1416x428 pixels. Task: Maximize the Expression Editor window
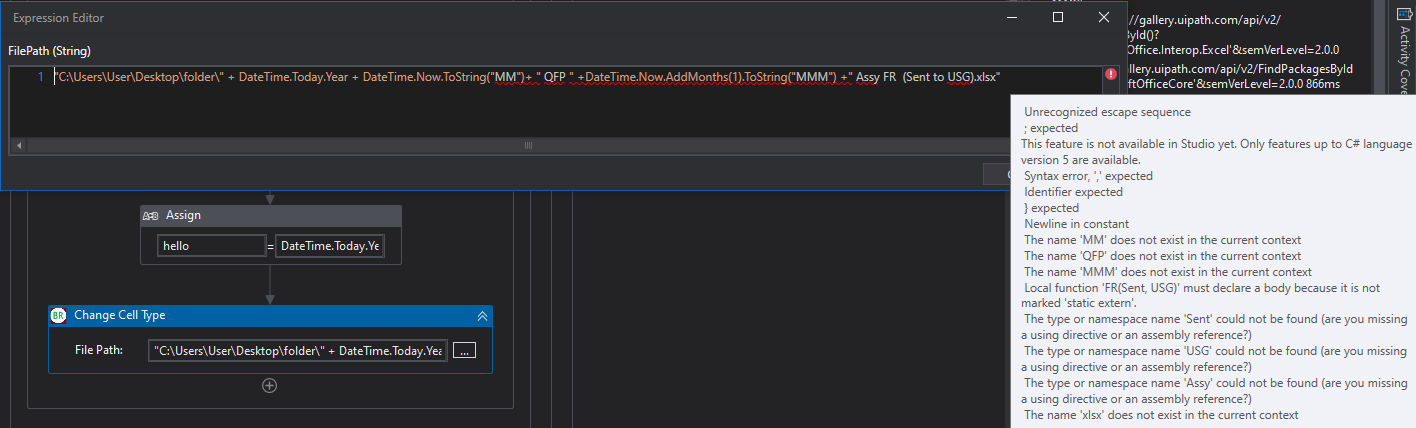1058,17
